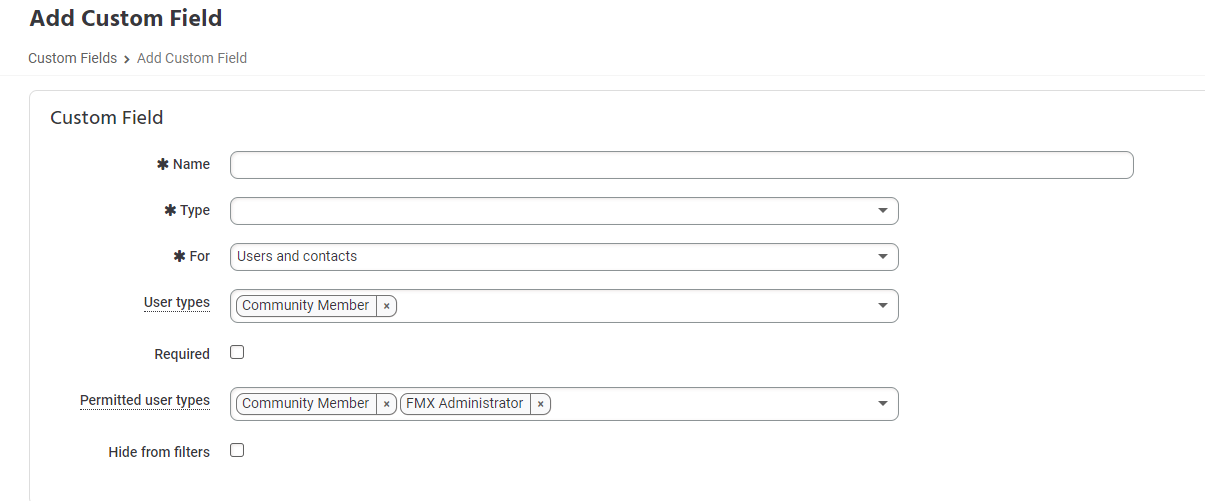This screenshot has height=501, width=1205.
Task: Go to Custom Fields breadcrumb link
Action: point(72,58)
